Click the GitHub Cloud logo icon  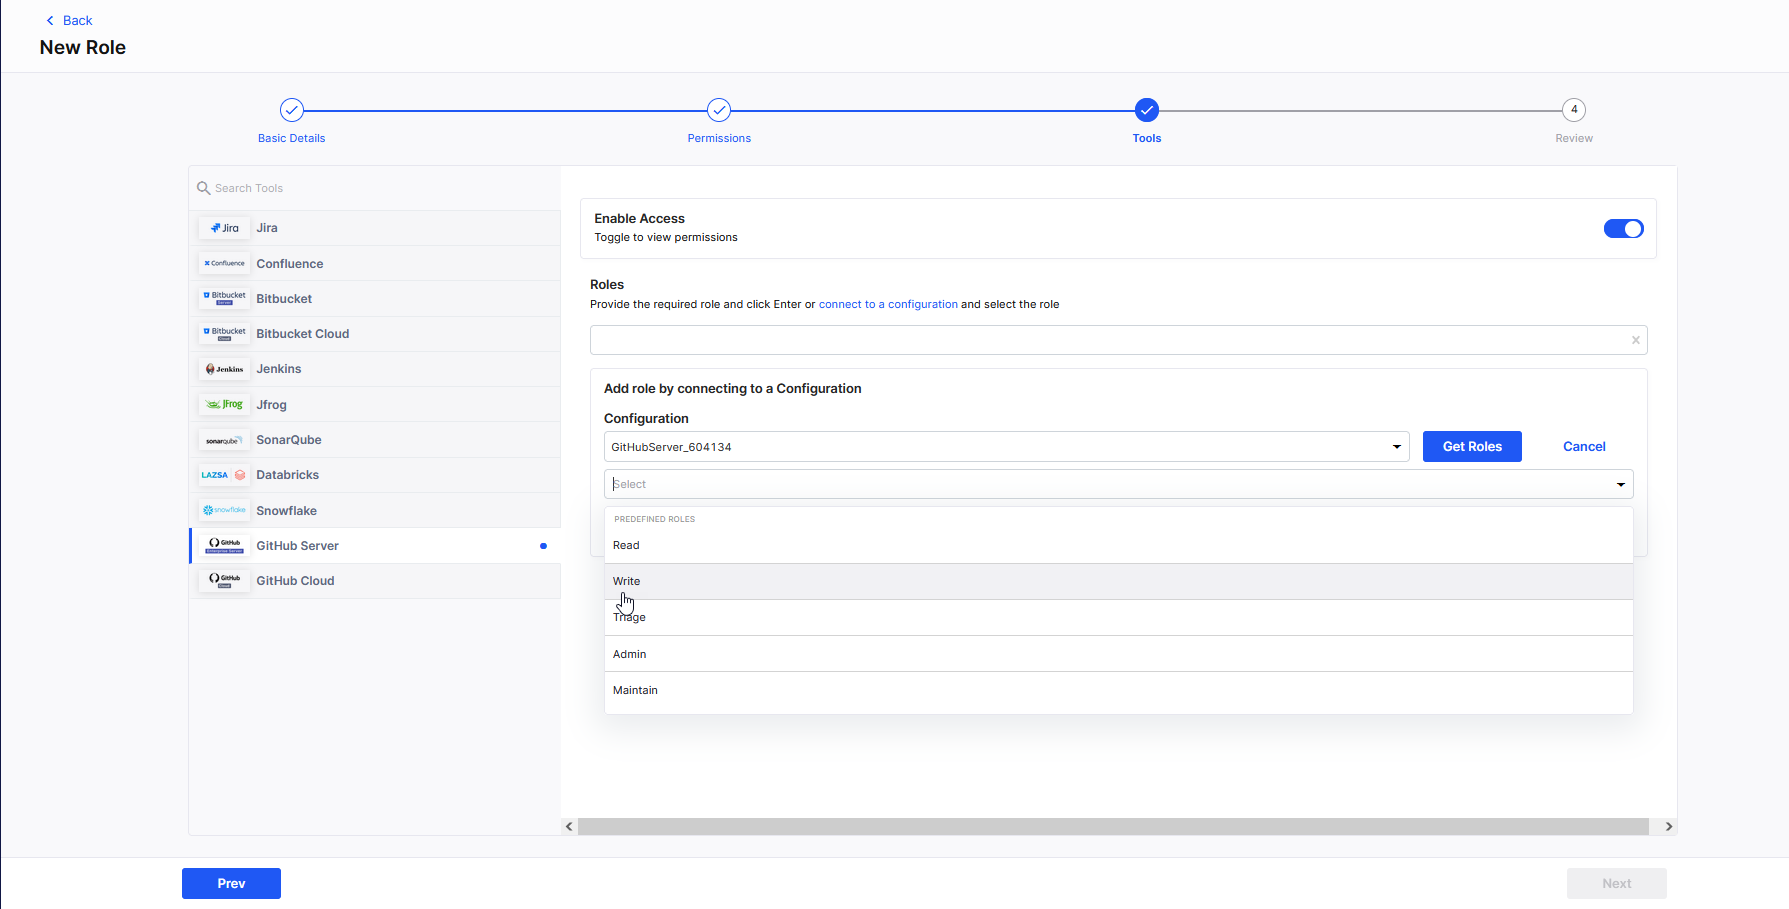click(x=224, y=581)
